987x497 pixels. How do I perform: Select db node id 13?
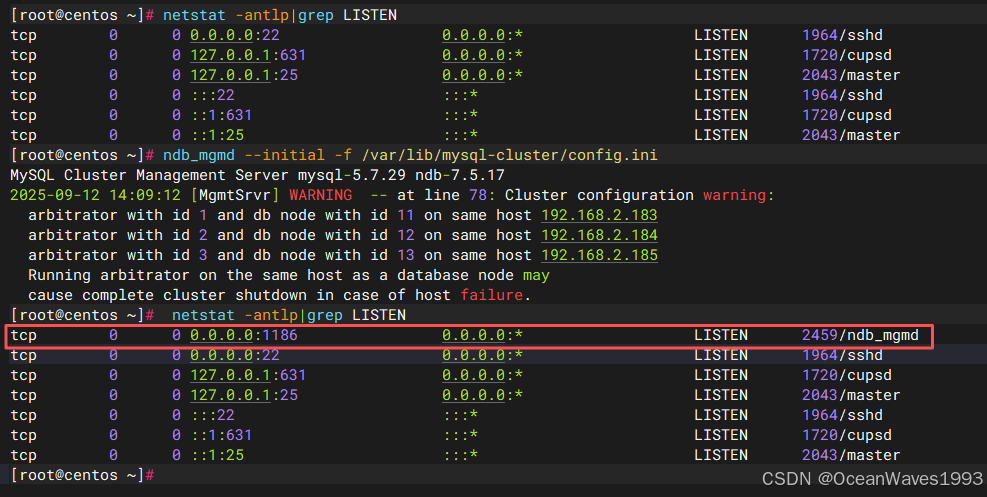(x=405, y=255)
